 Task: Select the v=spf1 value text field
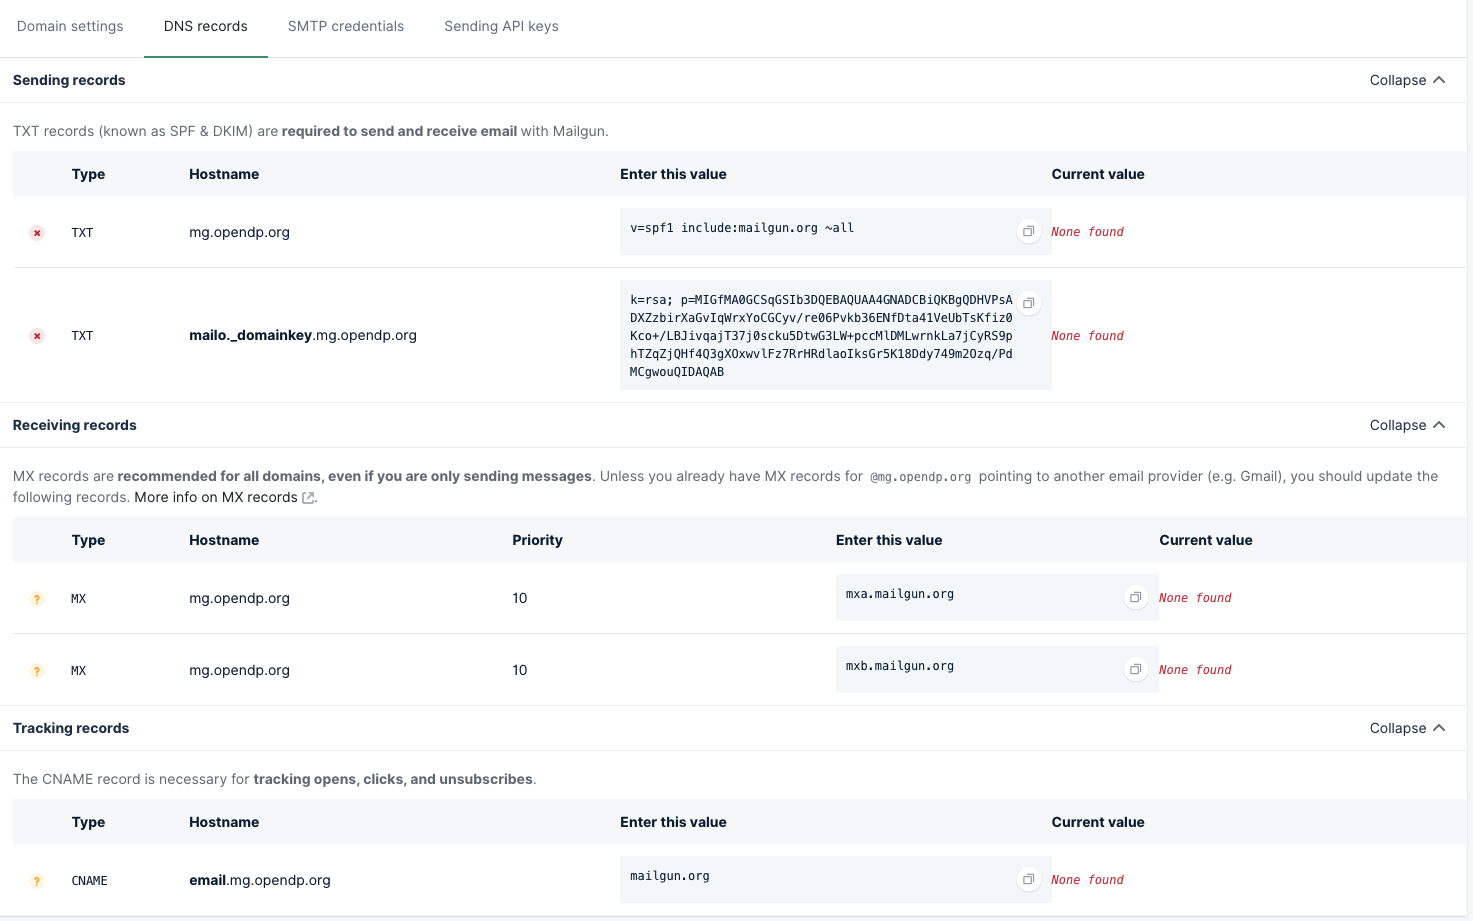[800, 228]
